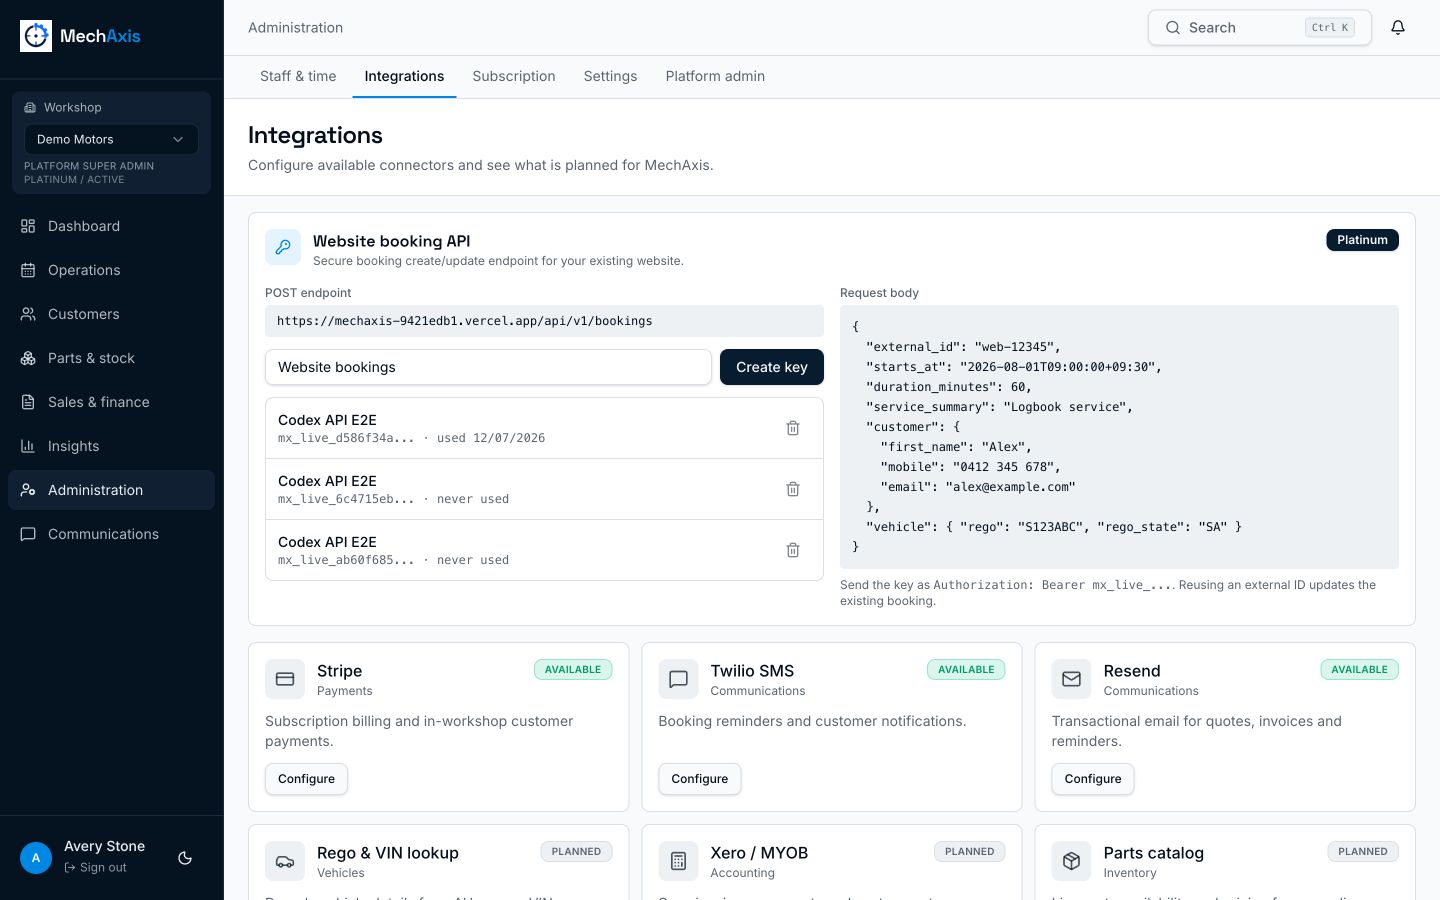Delete the key mx_live_d586f34a
This screenshot has height=900, width=1440.
(793, 428)
